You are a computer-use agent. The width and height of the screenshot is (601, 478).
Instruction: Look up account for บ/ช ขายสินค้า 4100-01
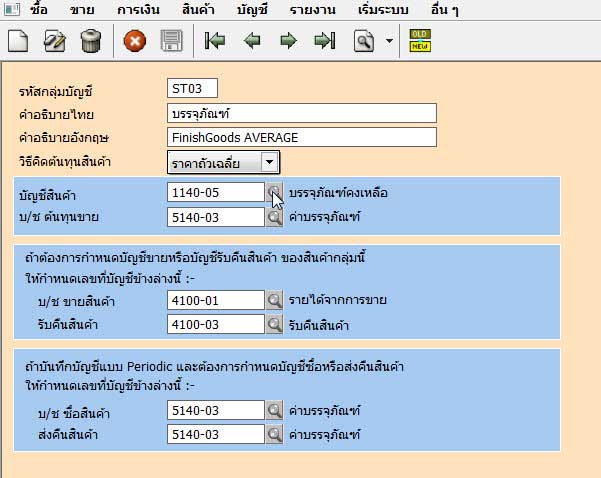point(274,300)
